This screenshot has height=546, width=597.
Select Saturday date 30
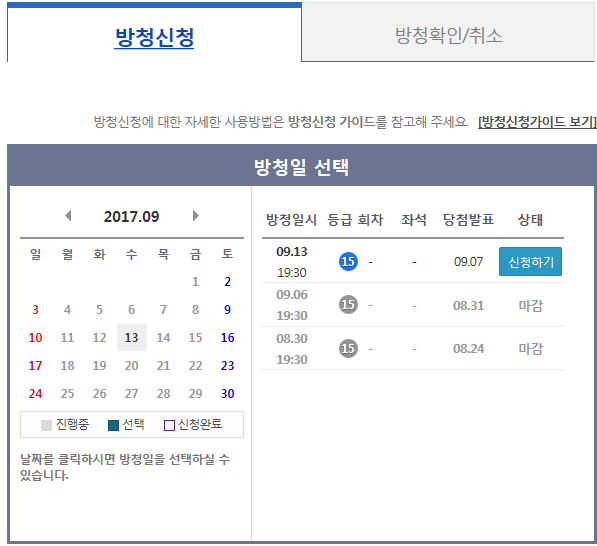[227, 393]
